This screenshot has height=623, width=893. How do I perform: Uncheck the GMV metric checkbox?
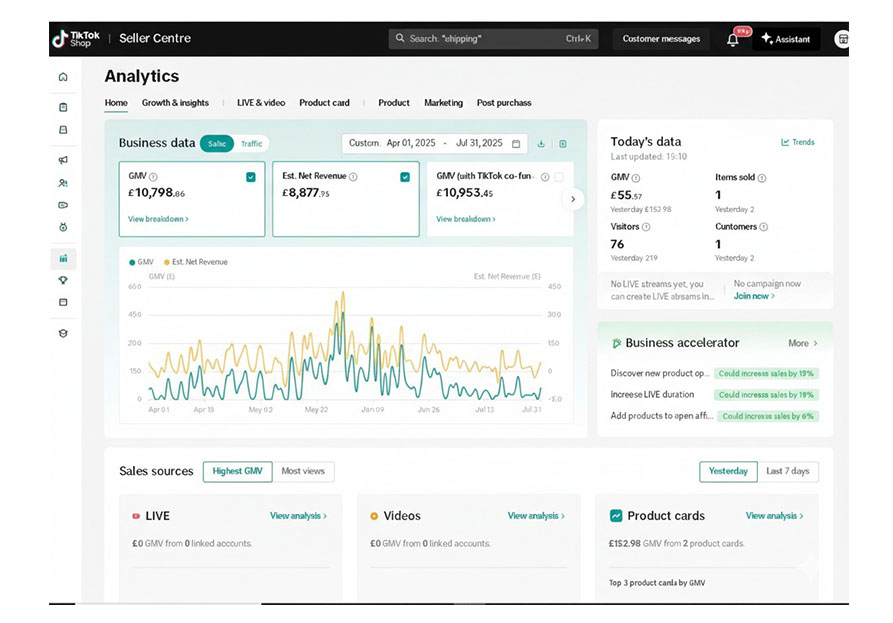(x=250, y=177)
